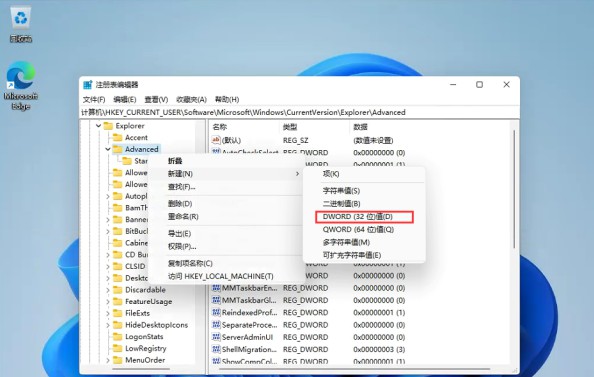594x377 pixels.
Task: Click the ShellMigration... value icon
Action: click(216, 349)
